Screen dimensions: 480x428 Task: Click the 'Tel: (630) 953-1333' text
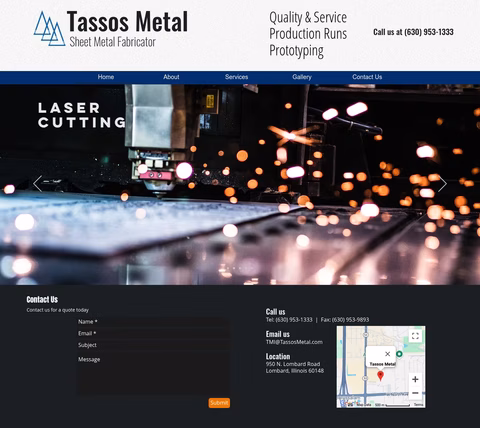[x=289, y=320]
